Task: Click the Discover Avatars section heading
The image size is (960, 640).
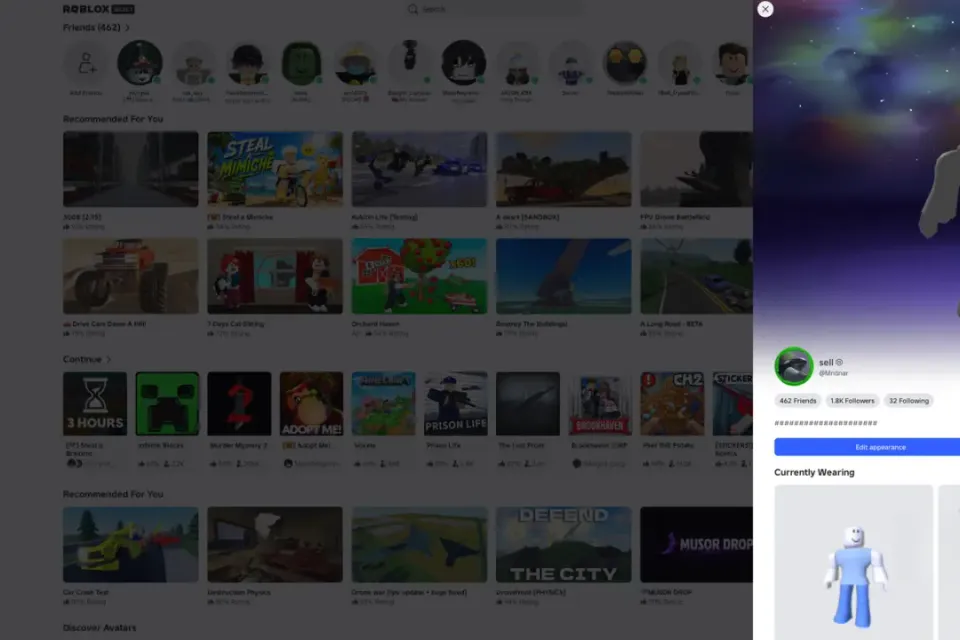Action: [100, 628]
